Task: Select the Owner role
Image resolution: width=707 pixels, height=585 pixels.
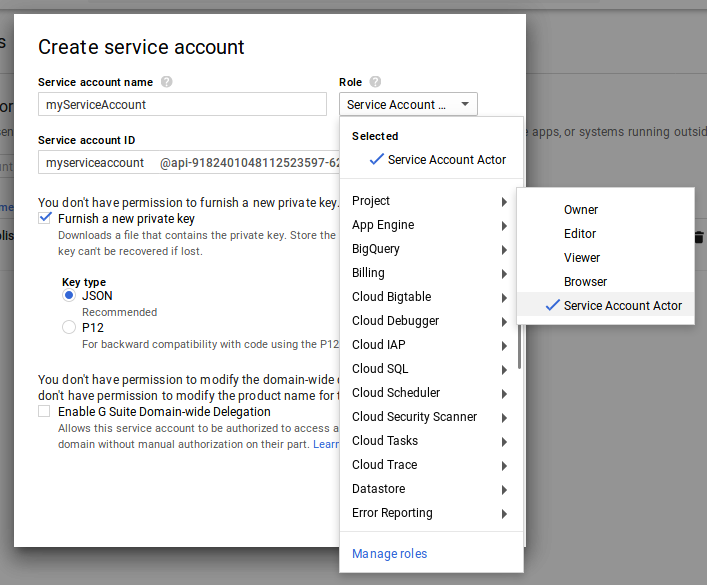Action: [581, 210]
